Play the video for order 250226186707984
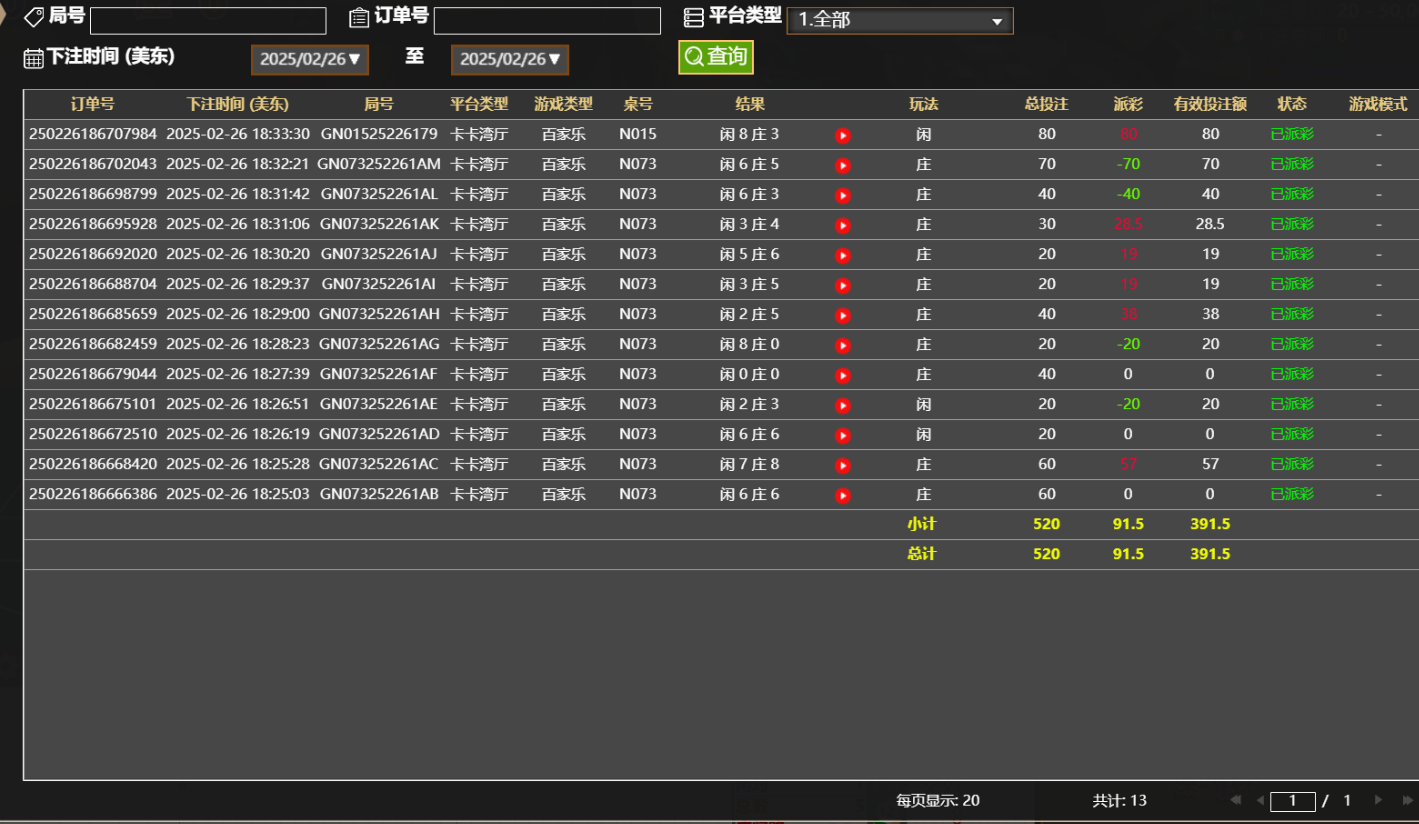Image resolution: width=1419 pixels, height=824 pixels. pyautogui.click(x=842, y=134)
